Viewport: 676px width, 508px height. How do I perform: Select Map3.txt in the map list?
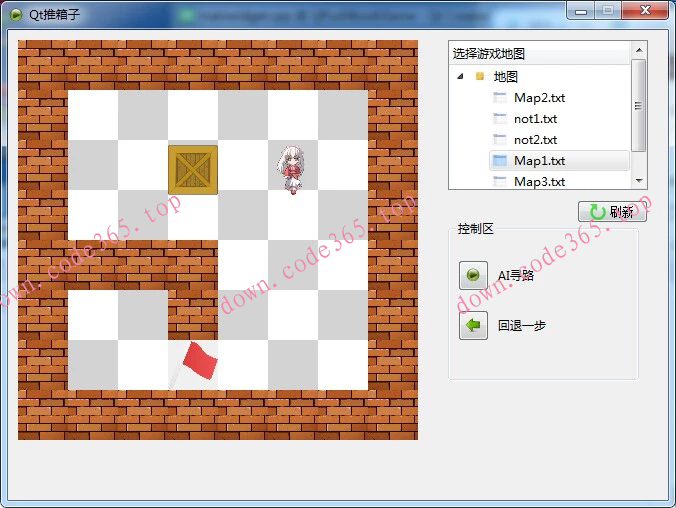pos(539,182)
